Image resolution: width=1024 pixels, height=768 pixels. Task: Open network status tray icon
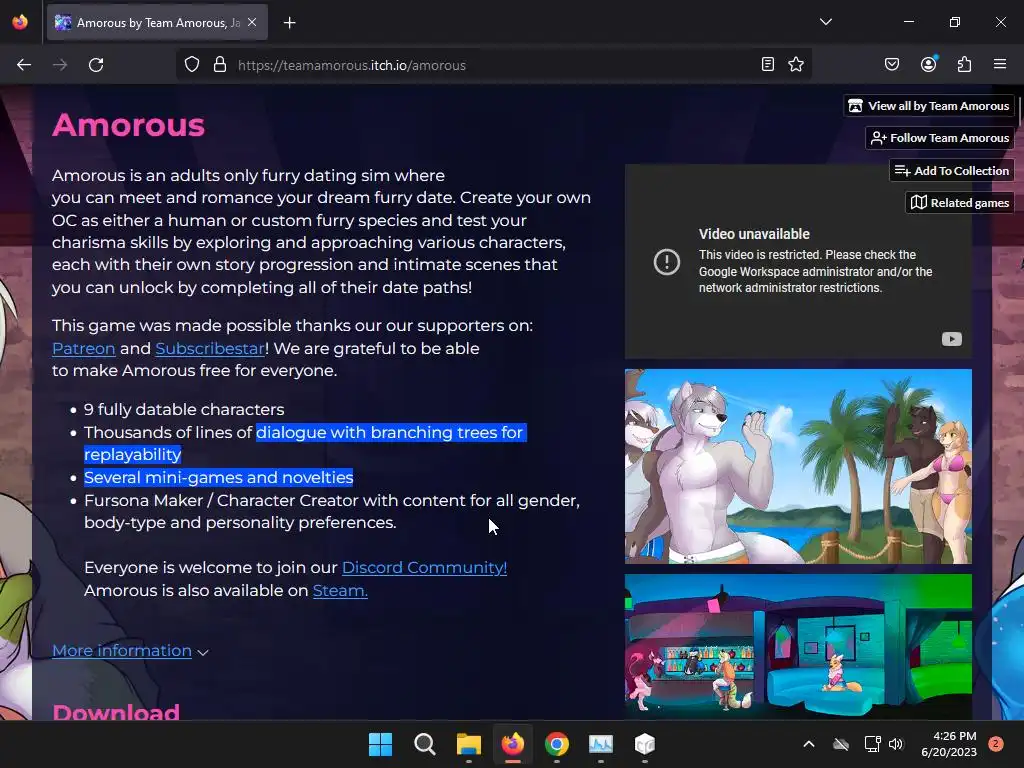coord(872,744)
